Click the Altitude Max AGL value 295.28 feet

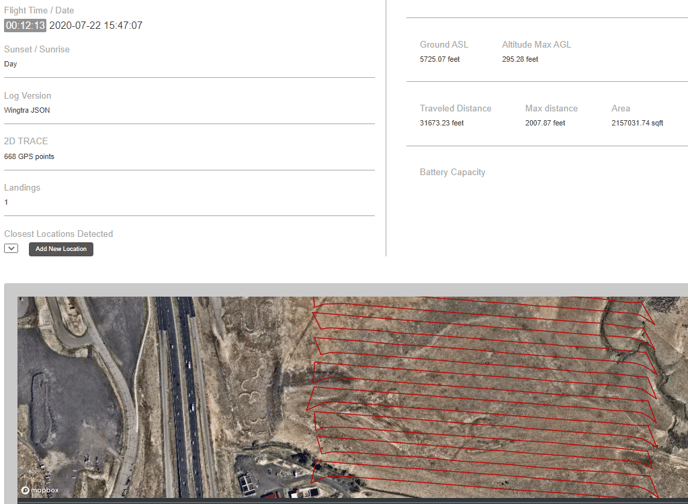tap(520, 59)
